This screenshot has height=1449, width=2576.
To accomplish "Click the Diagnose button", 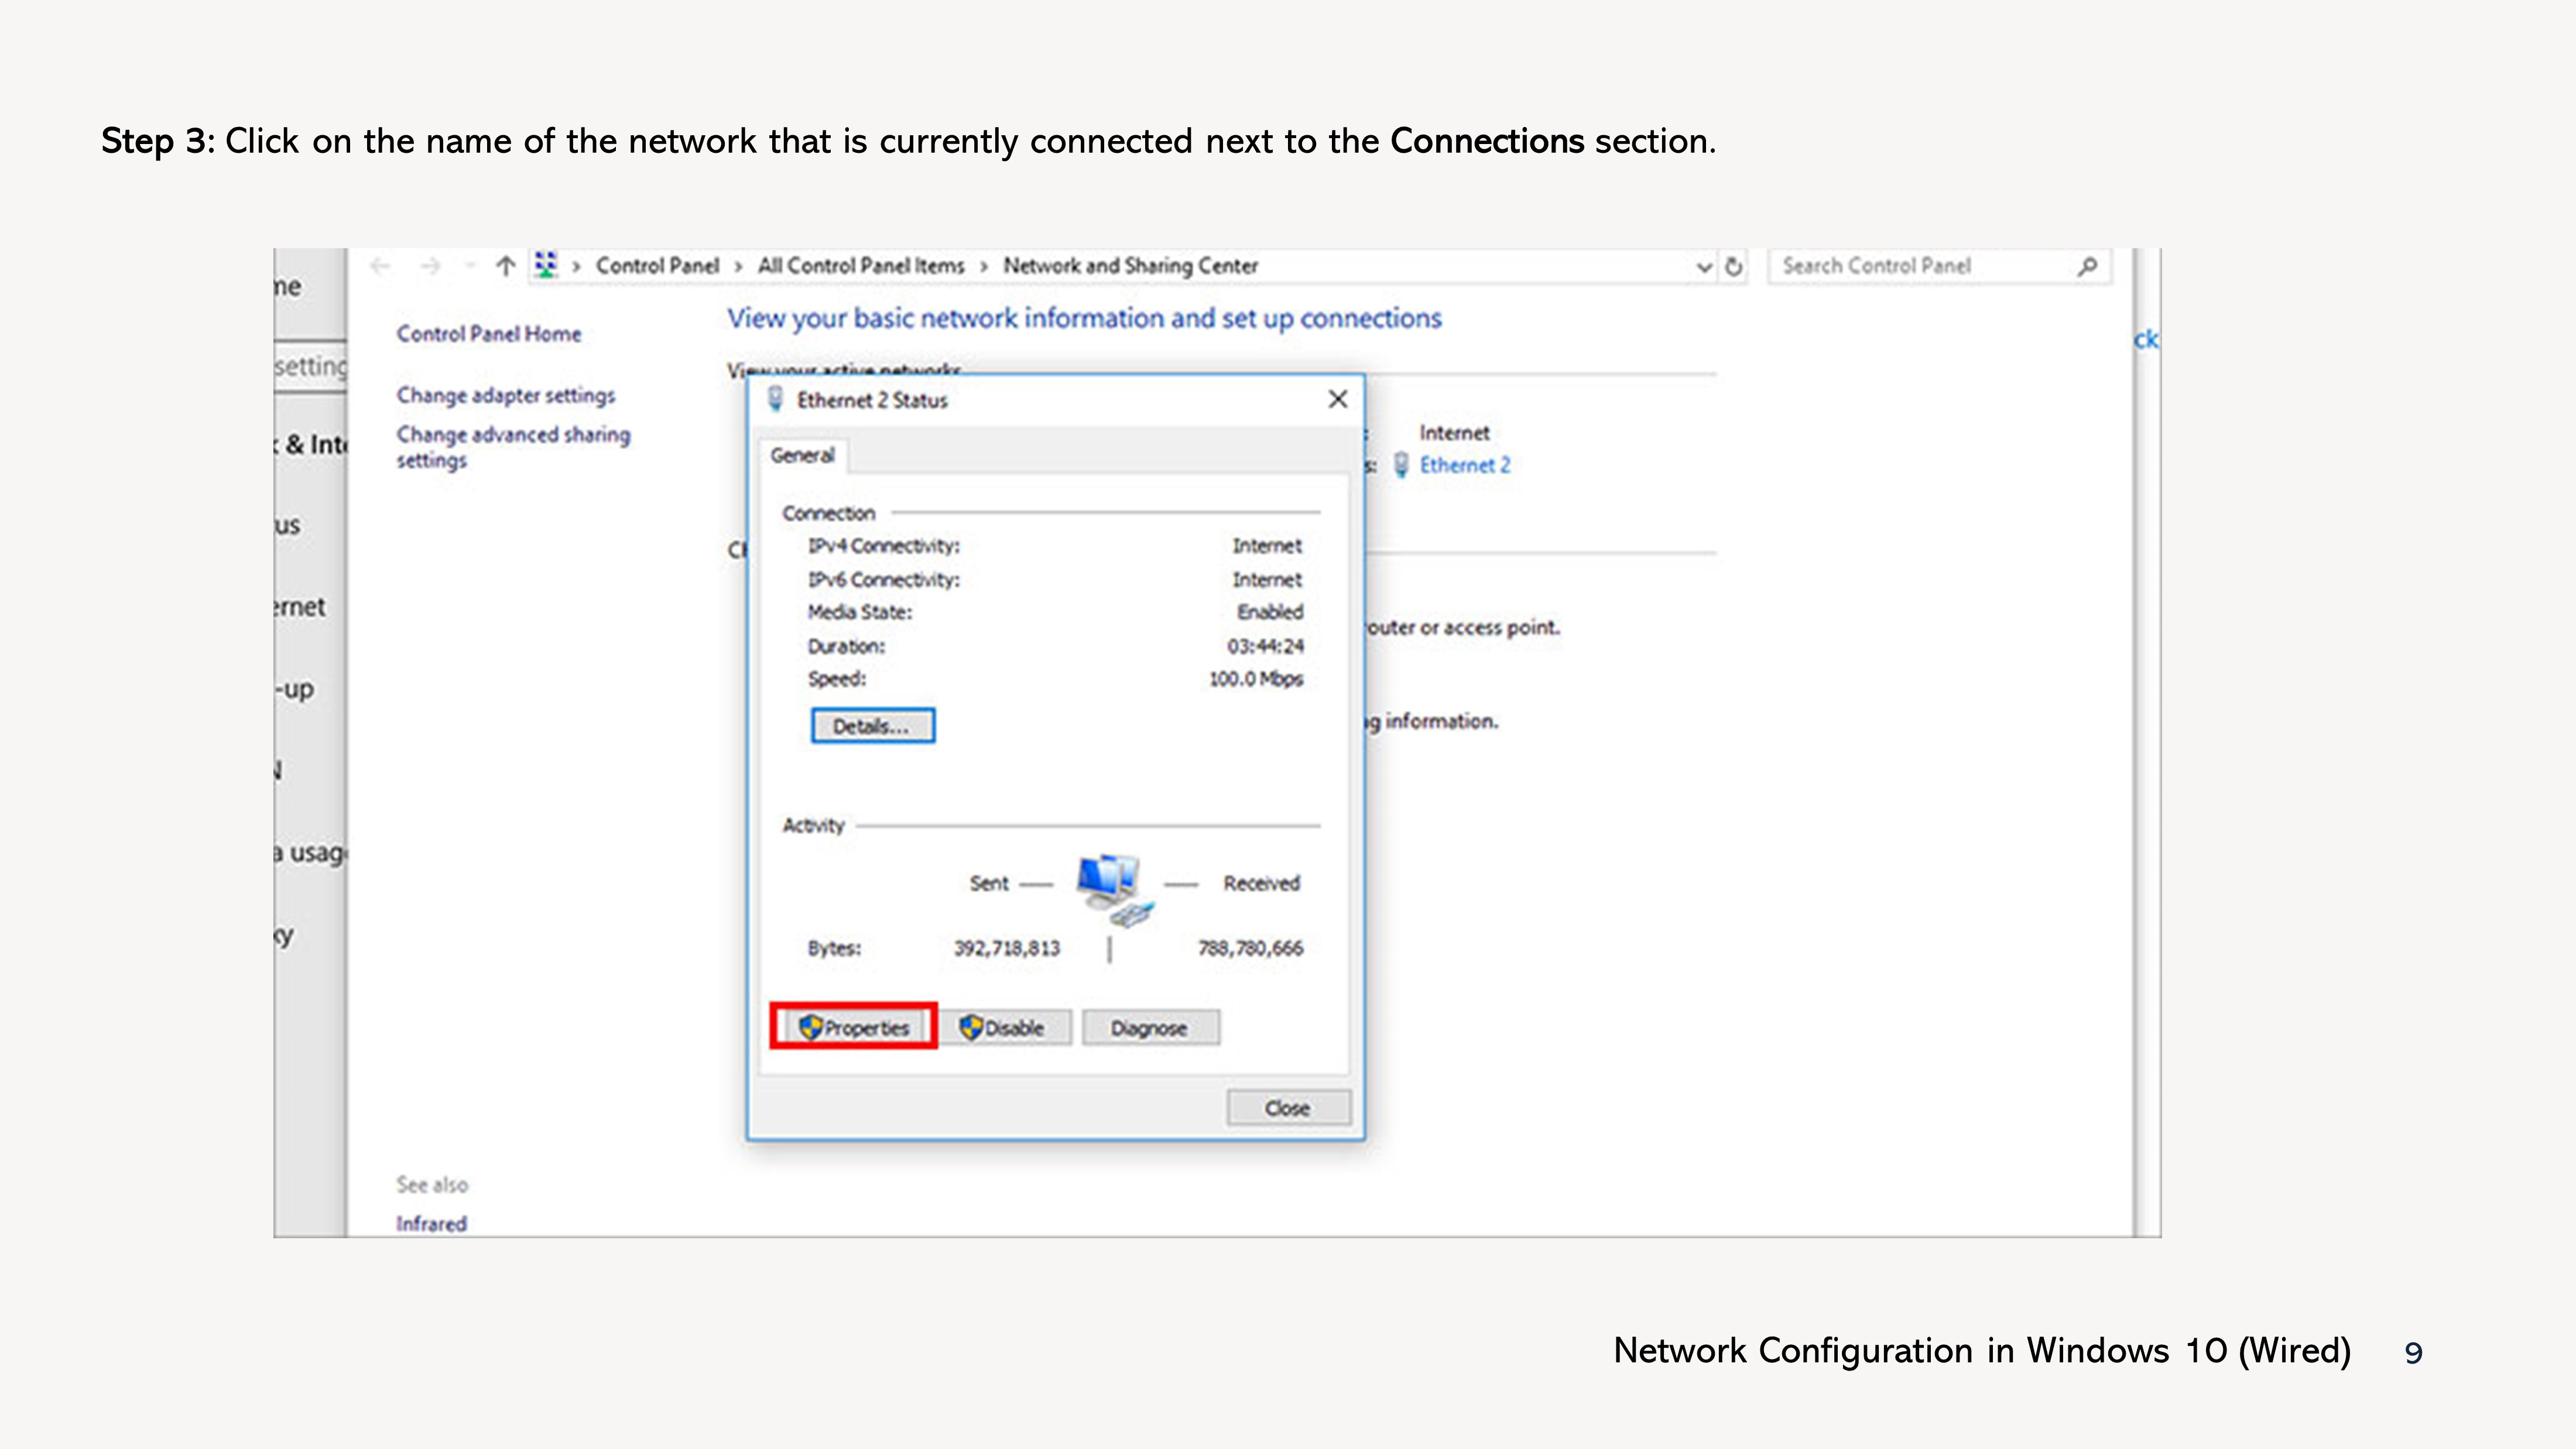I will 1150,1027.
